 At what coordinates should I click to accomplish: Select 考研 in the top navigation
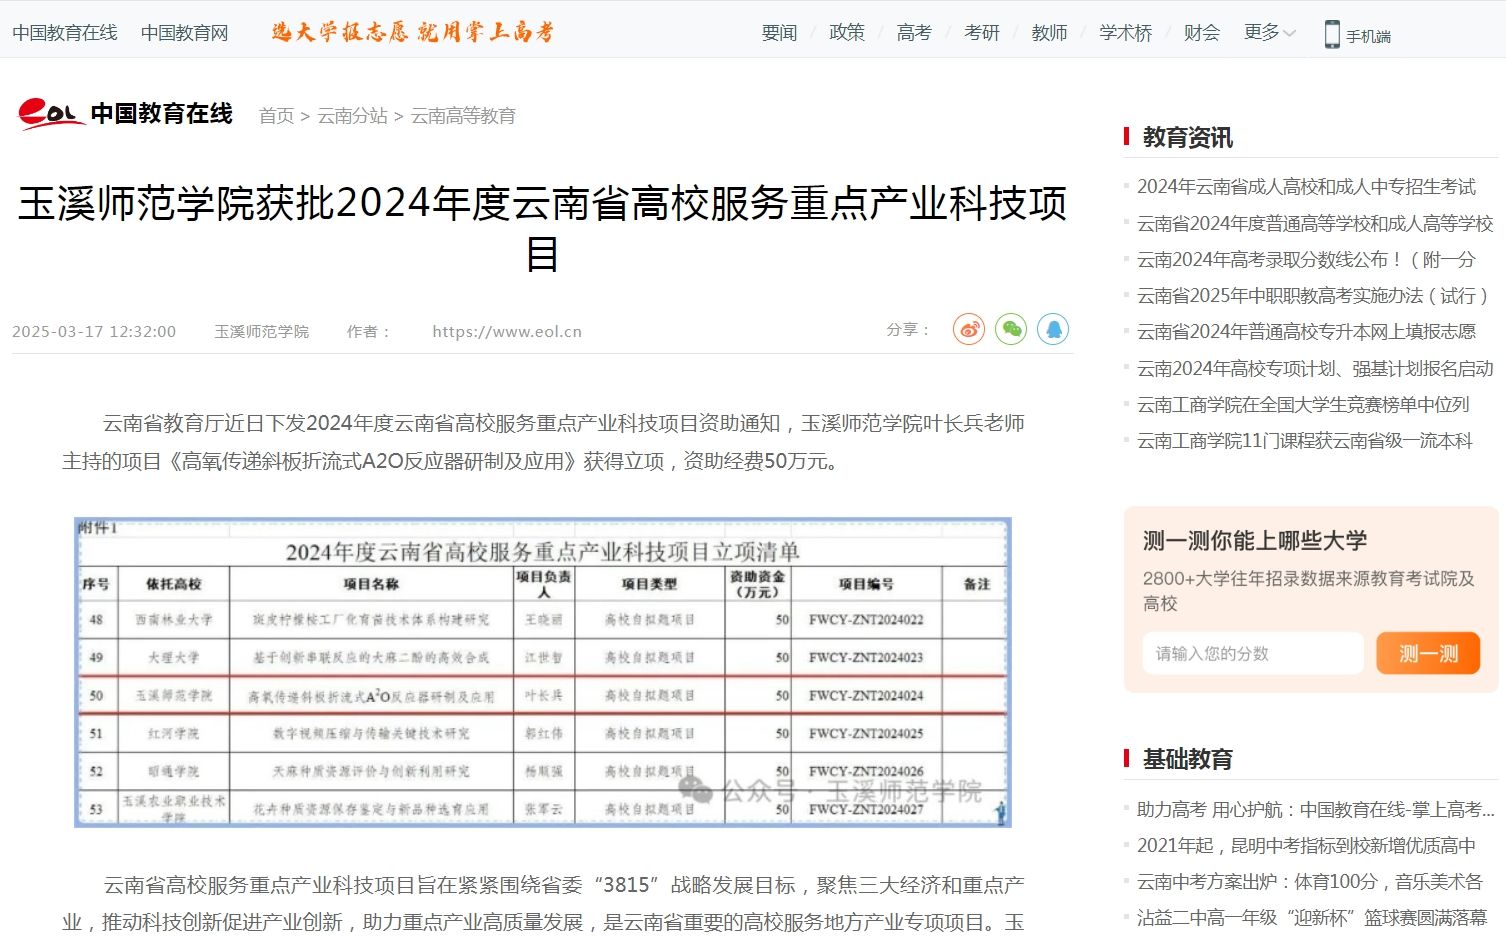[x=981, y=33]
